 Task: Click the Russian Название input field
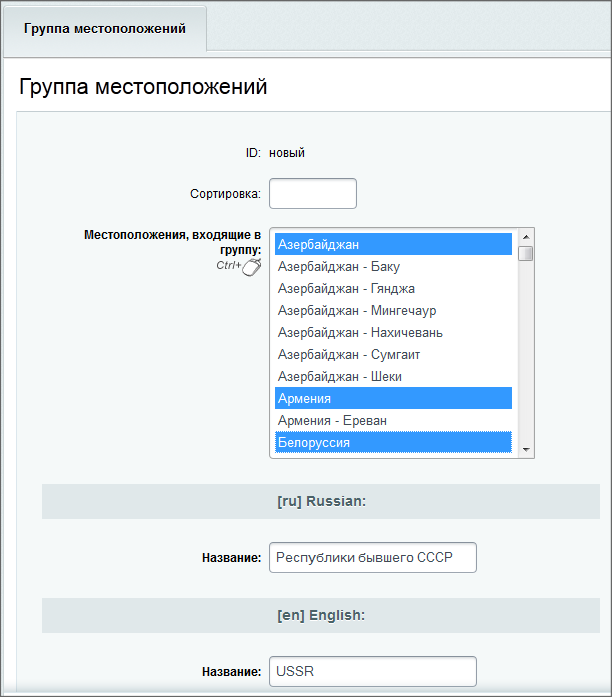[373, 557]
